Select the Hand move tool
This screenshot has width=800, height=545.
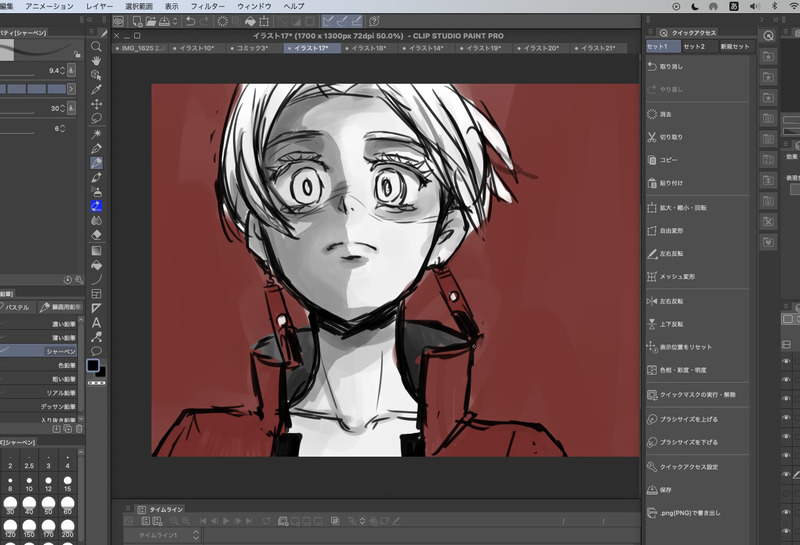96,61
